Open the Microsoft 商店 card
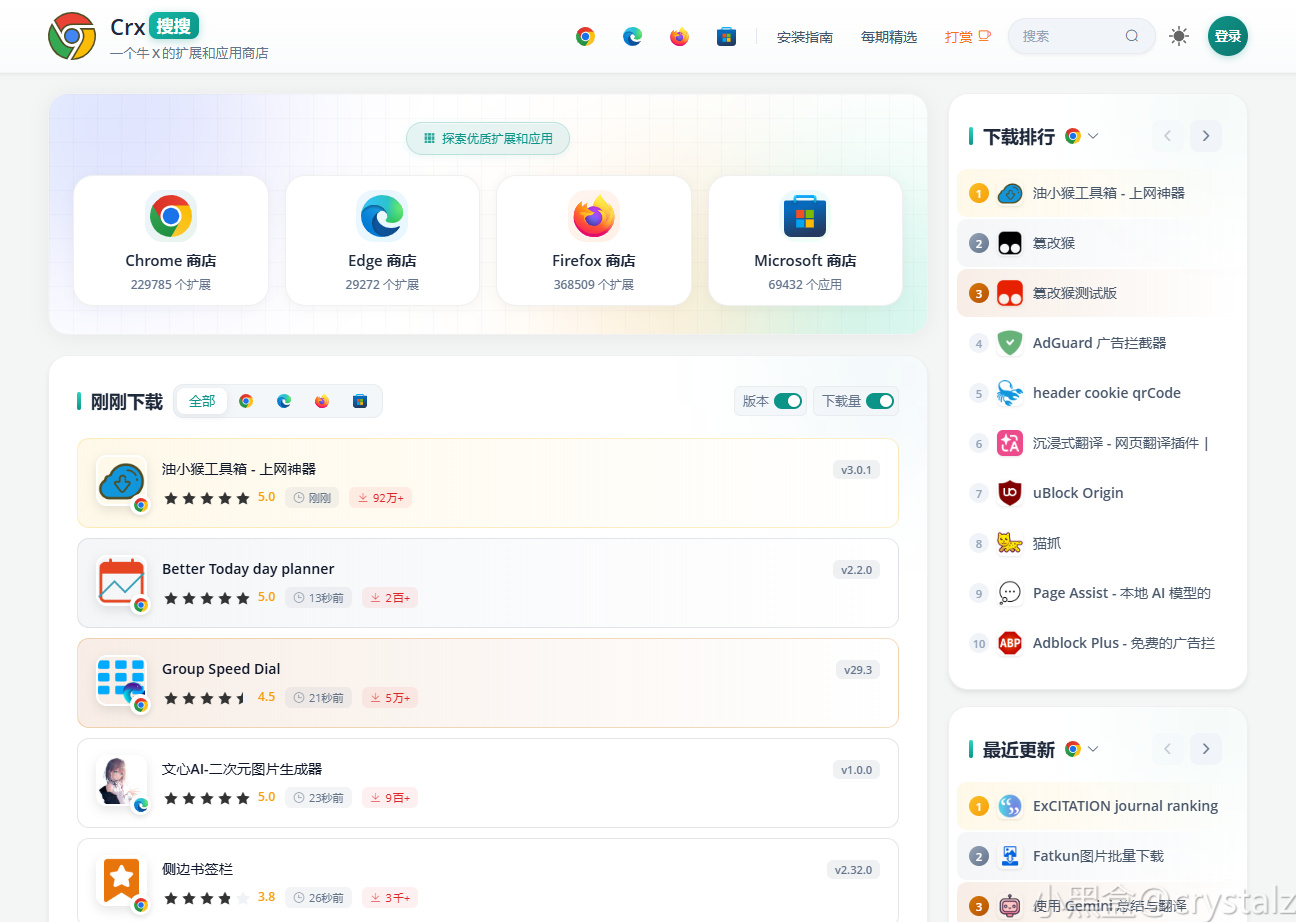This screenshot has width=1296, height=922. click(805, 241)
